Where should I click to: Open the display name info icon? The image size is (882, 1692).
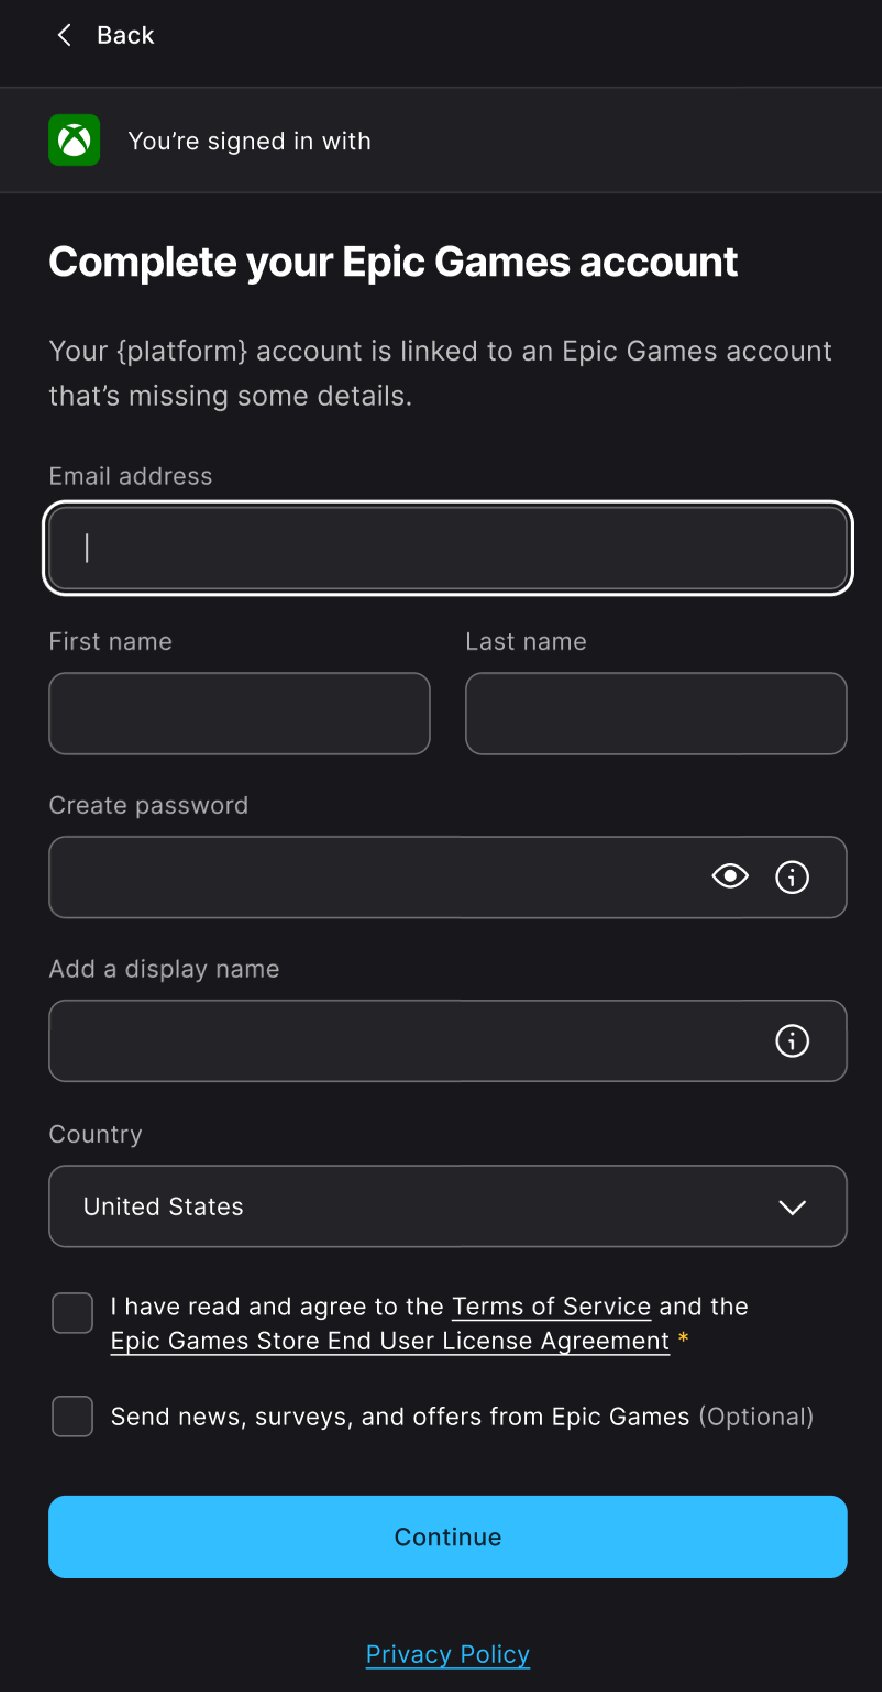(792, 1041)
